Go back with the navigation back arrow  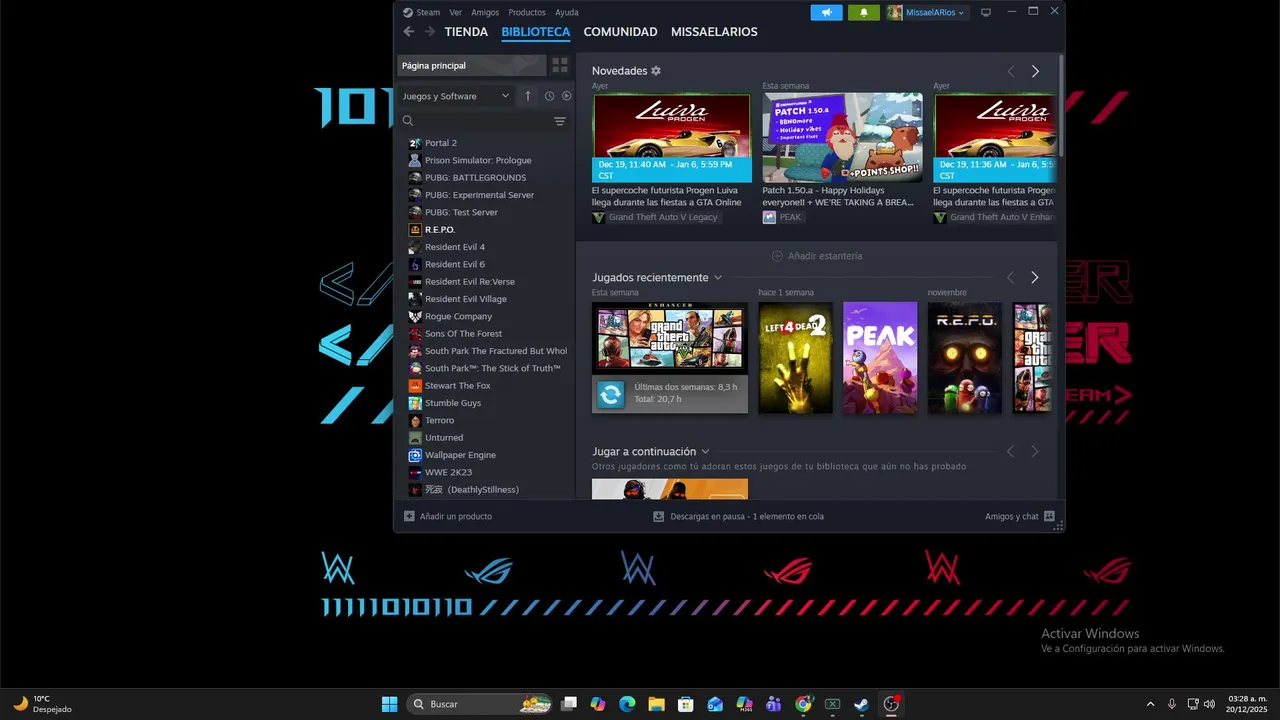[x=408, y=32]
